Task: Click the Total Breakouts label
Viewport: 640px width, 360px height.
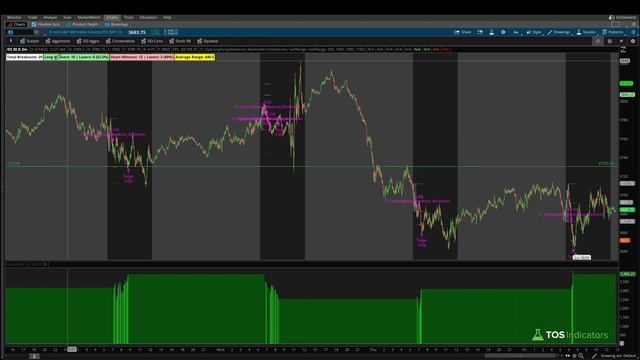Action: pyautogui.click(x=24, y=57)
